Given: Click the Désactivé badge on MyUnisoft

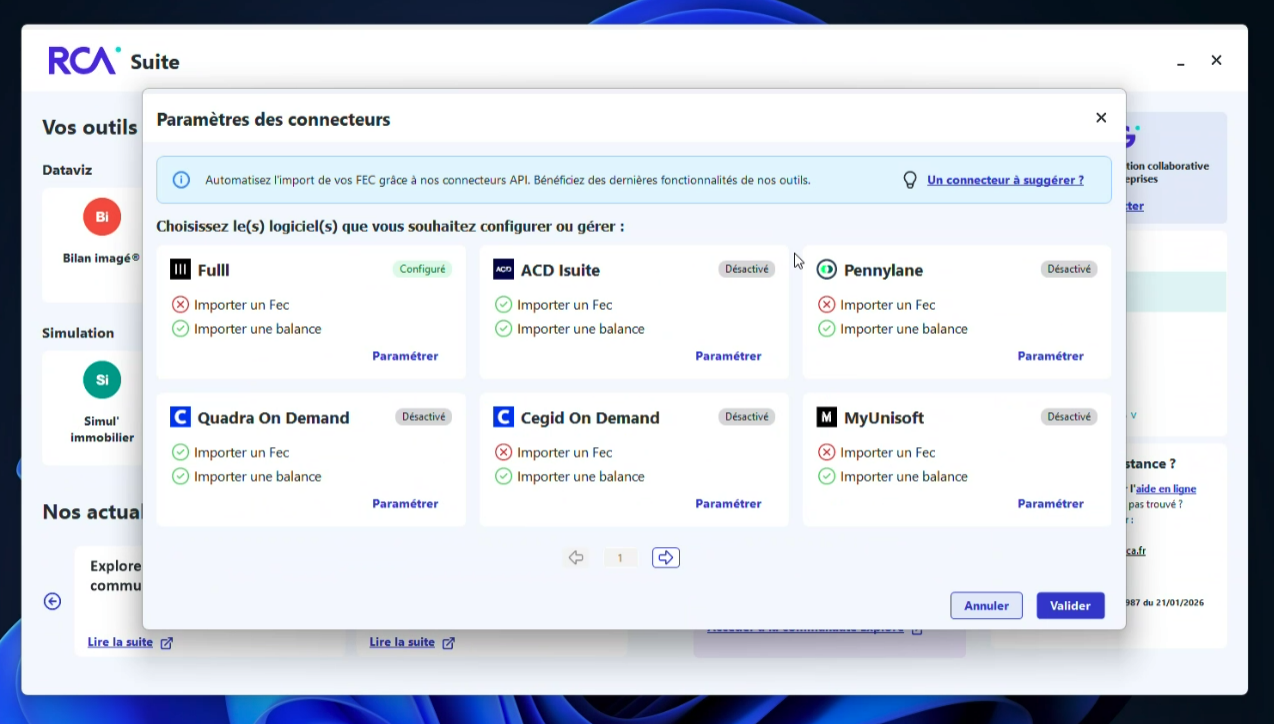Looking at the screenshot, I should 1069,417.
